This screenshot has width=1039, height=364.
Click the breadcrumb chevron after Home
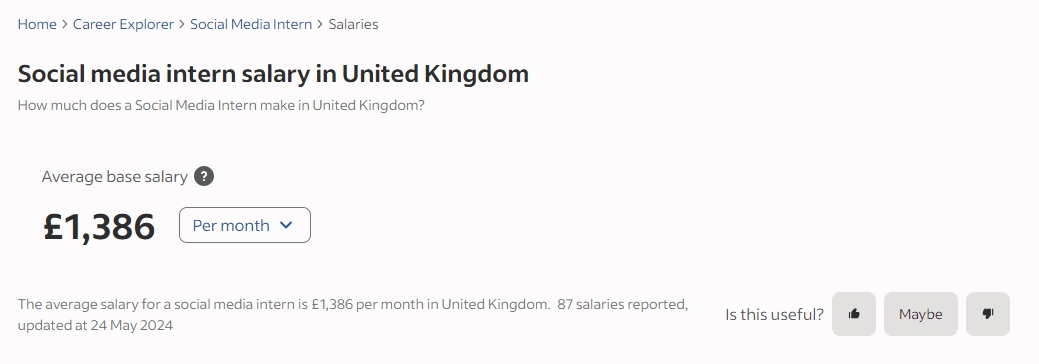[64, 25]
